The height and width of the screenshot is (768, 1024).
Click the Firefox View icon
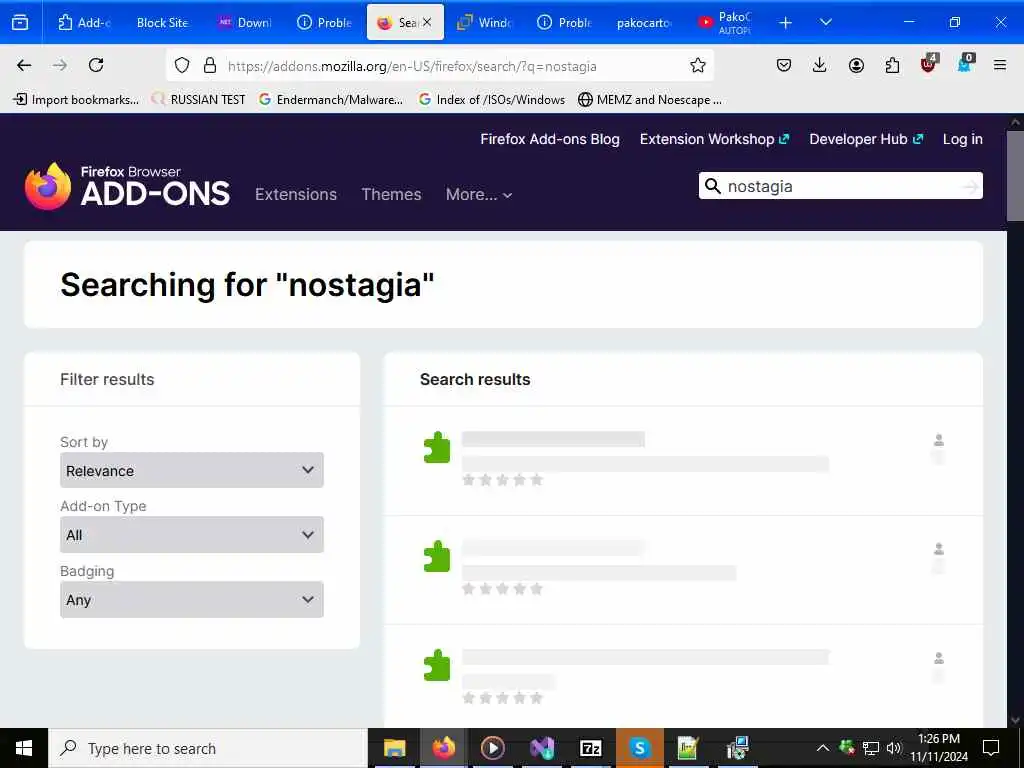(20, 22)
